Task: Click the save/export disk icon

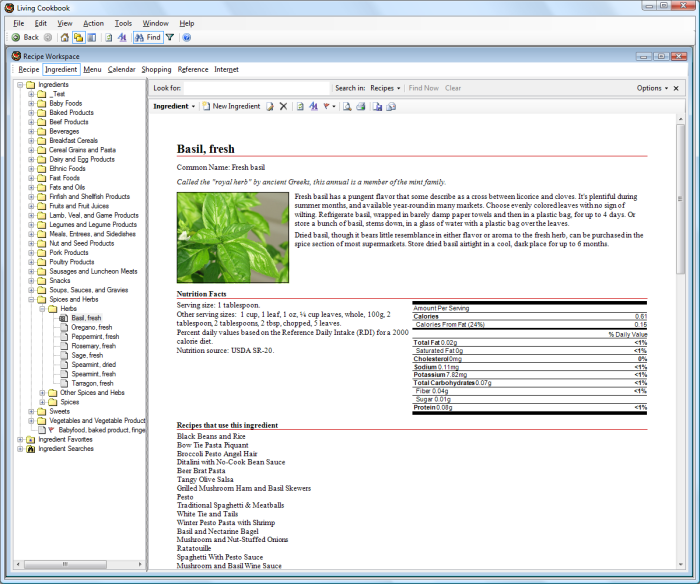Action: (378, 106)
